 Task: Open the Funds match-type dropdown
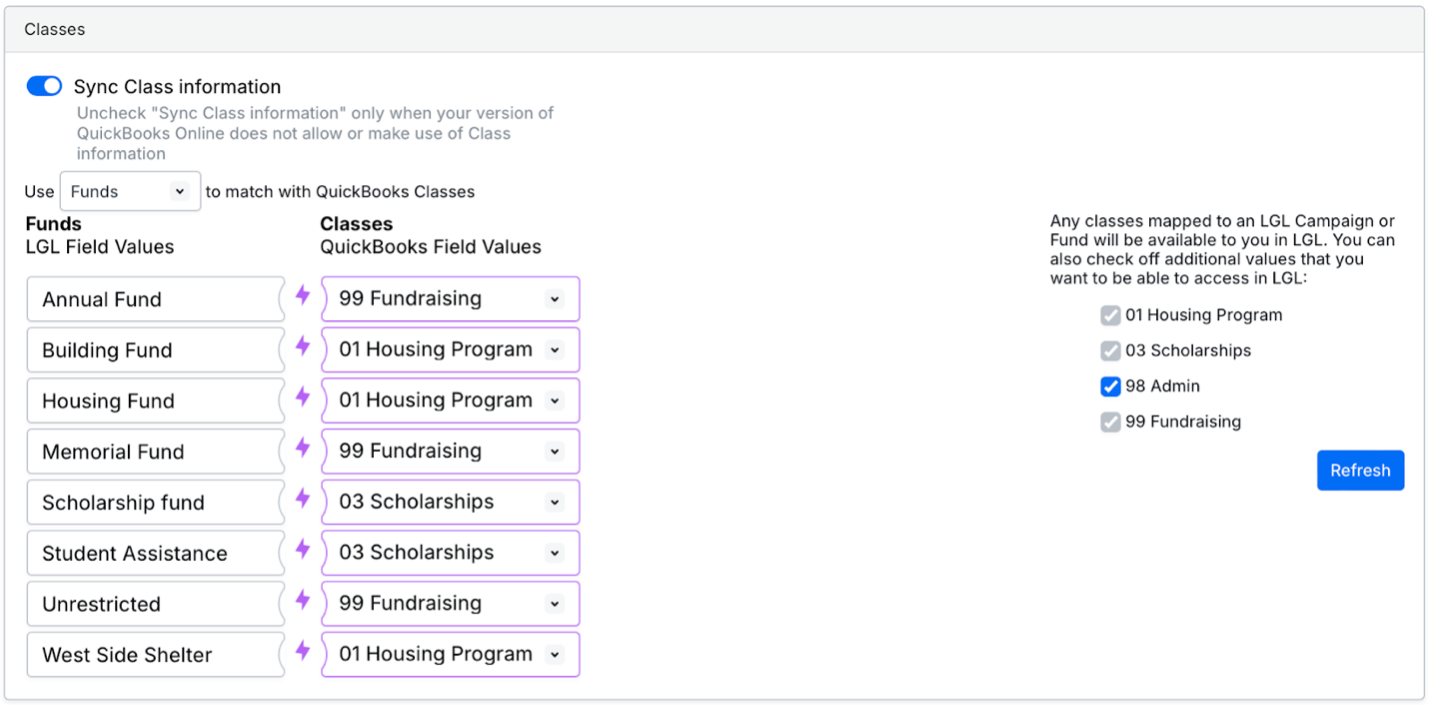click(x=130, y=191)
